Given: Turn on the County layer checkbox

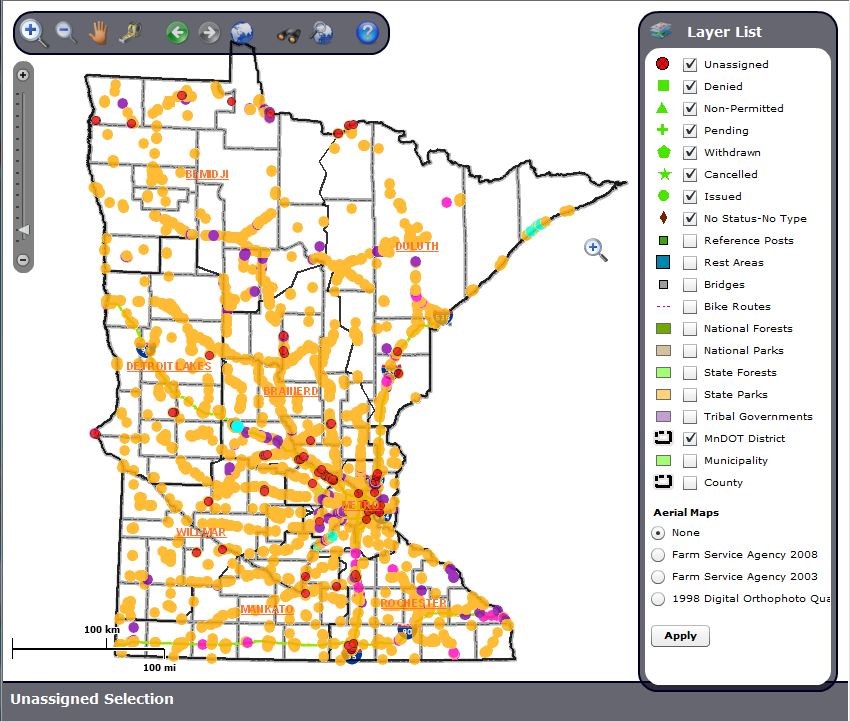Looking at the screenshot, I should [690, 483].
